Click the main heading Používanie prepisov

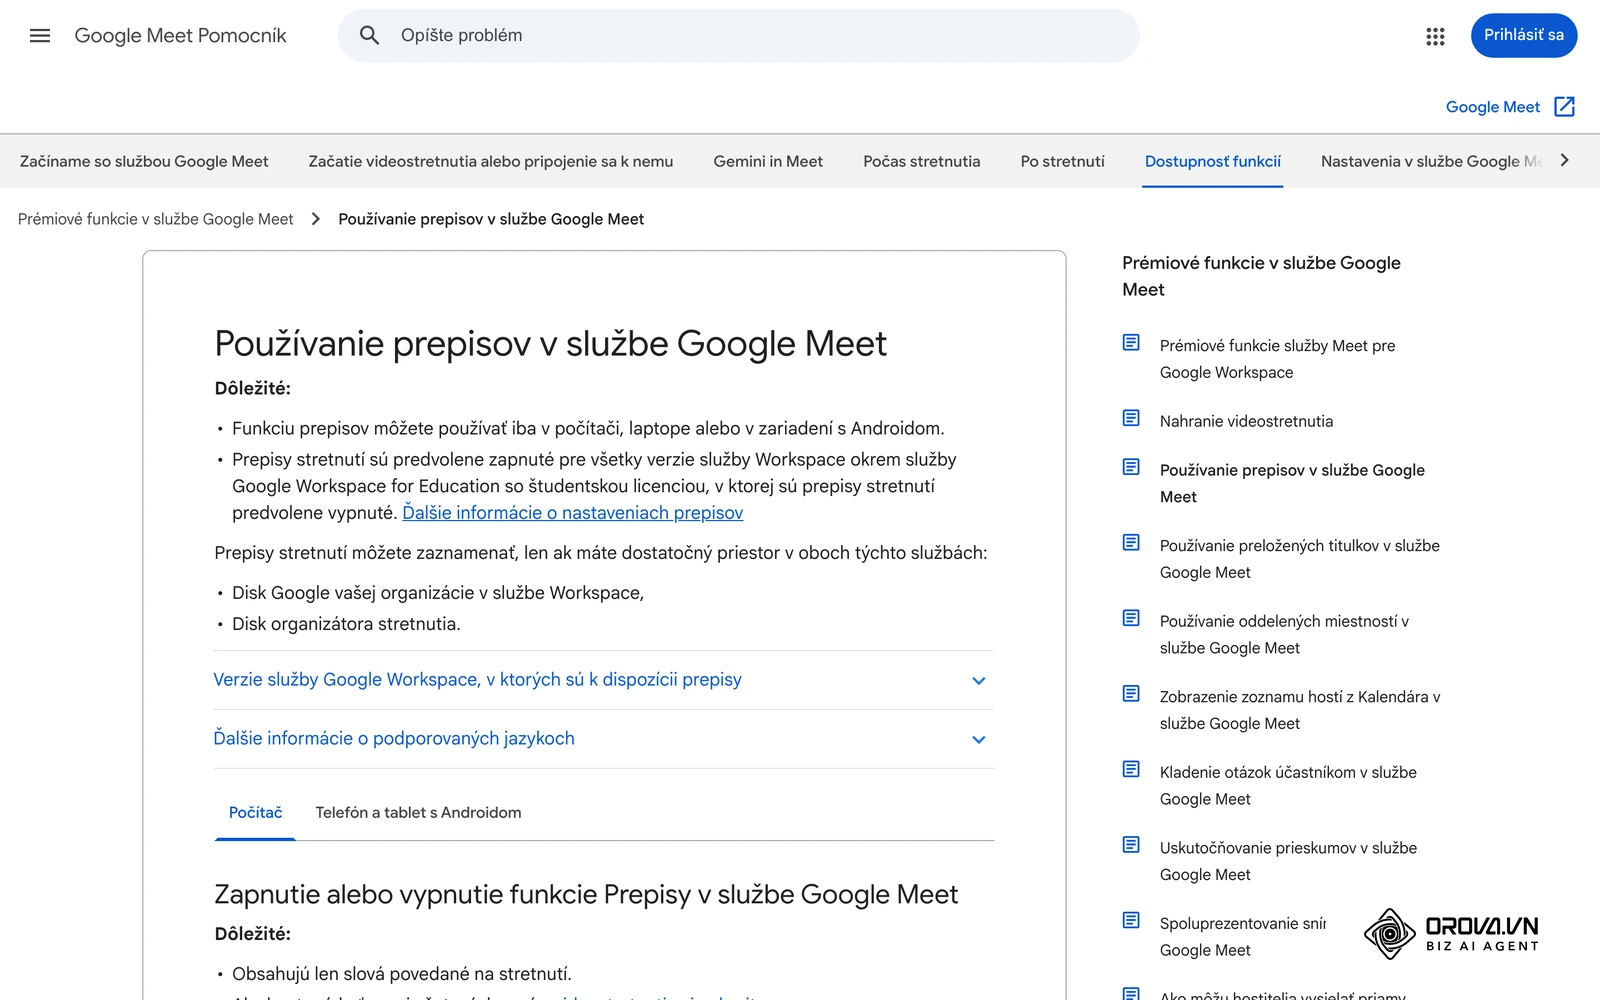[550, 344]
